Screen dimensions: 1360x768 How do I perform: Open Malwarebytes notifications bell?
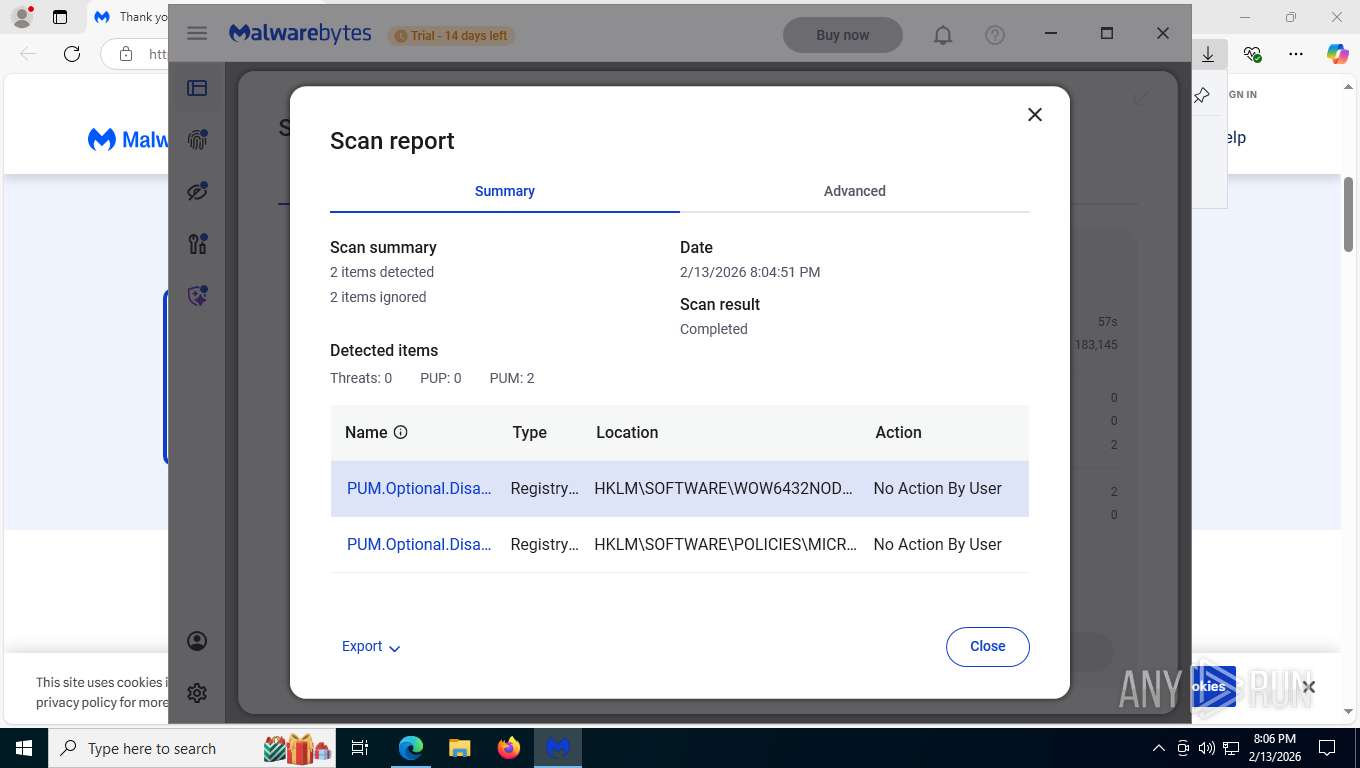click(x=943, y=35)
